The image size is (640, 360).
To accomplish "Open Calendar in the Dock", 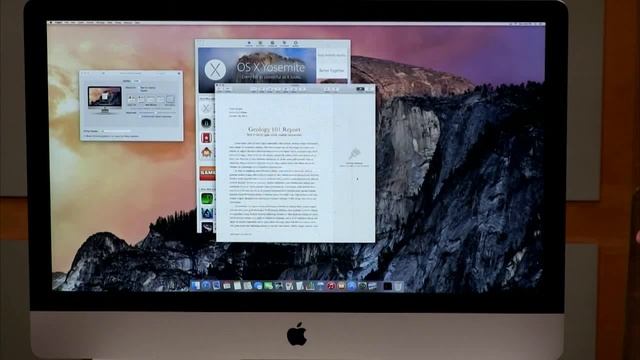I will tap(227, 286).
